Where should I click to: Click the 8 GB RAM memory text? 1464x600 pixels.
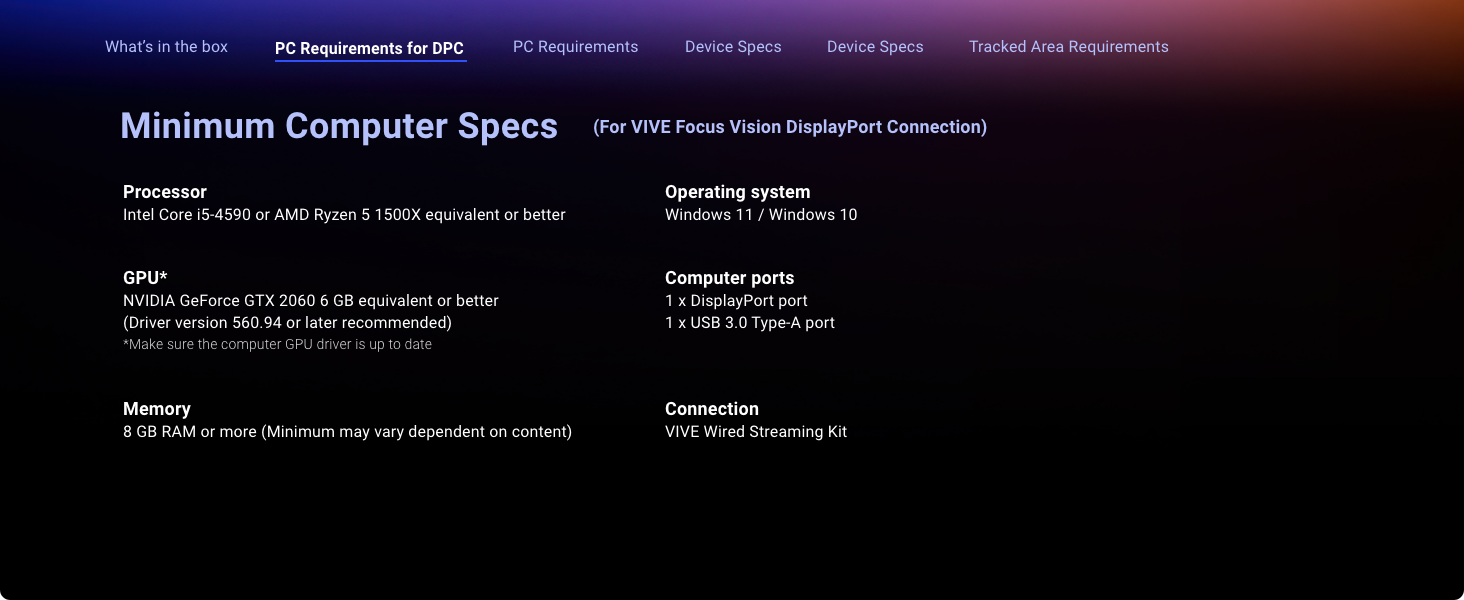347,431
